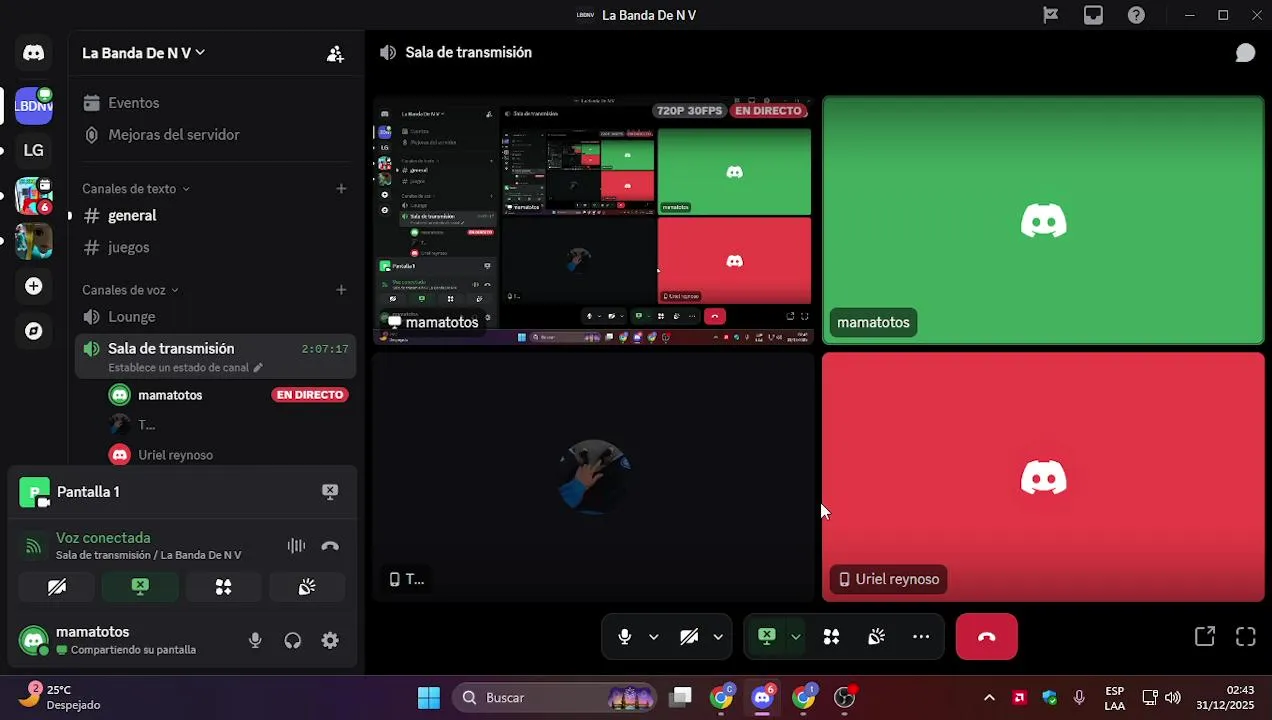Open Soundboard icon in the voice panel
Viewport: 1272px width, 720px height.
click(307, 587)
